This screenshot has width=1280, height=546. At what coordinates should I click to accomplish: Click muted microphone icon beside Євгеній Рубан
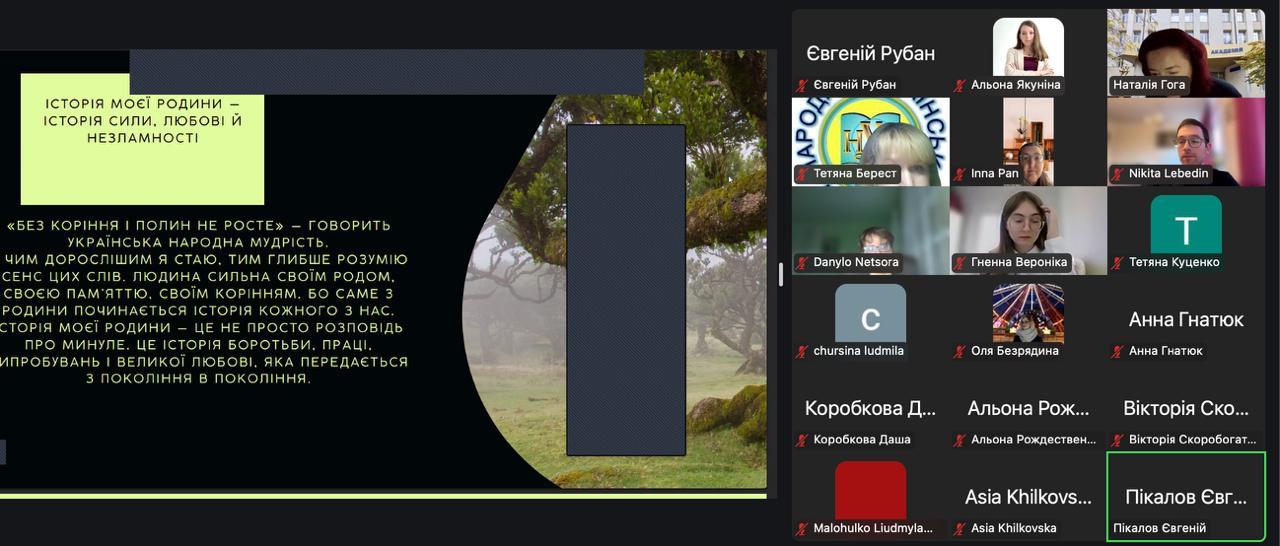802,85
